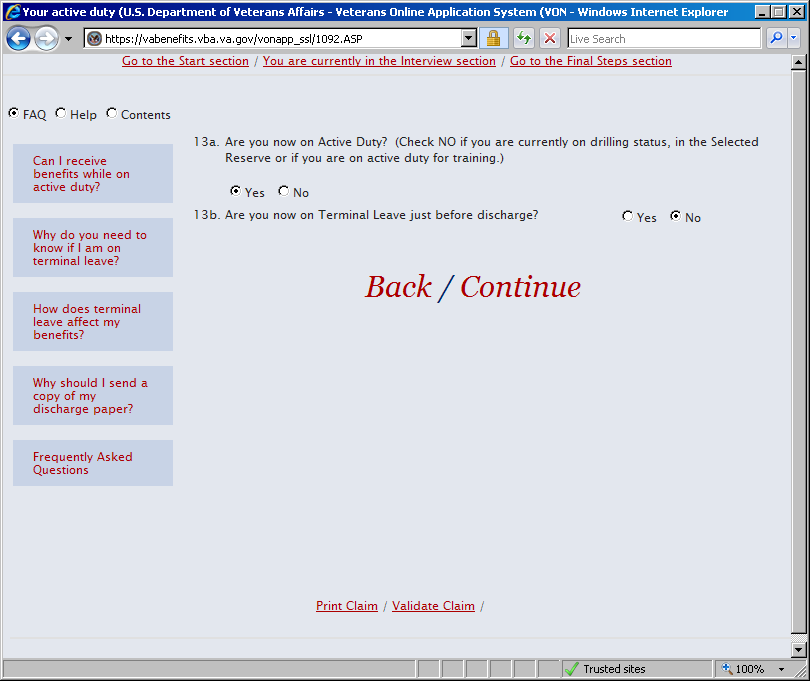Click the 13b Terminal Leave question text
Image resolution: width=810 pixels, height=681 pixels.
pyautogui.click(x=382, y=215)
